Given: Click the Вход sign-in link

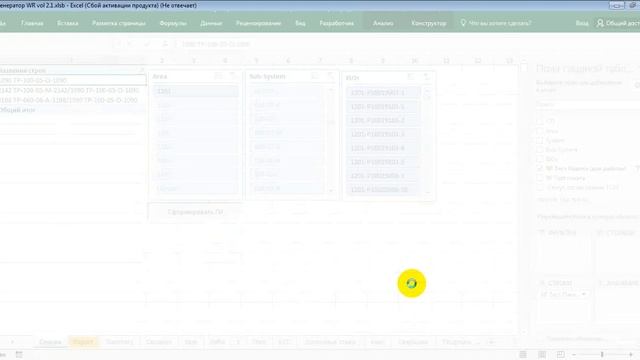Looking at the screenshot, I should [582, 23].
